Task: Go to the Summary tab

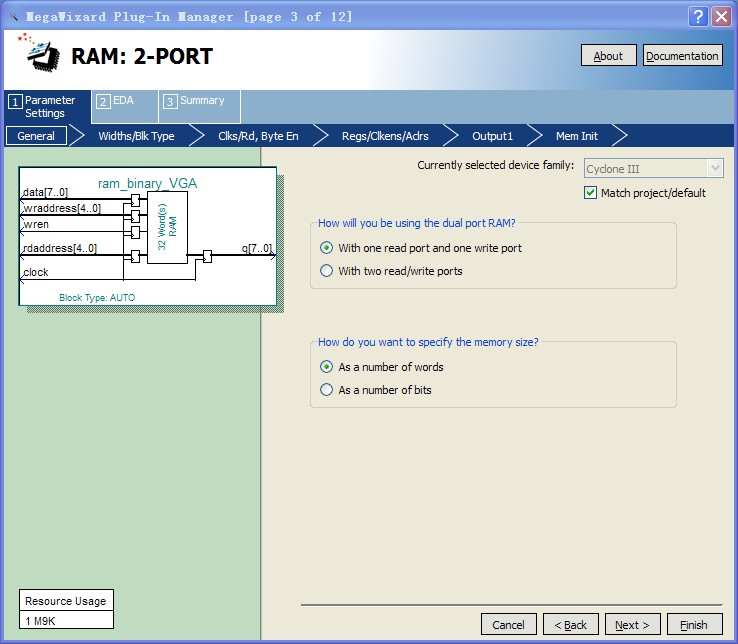Action: [x=200, y=106]
